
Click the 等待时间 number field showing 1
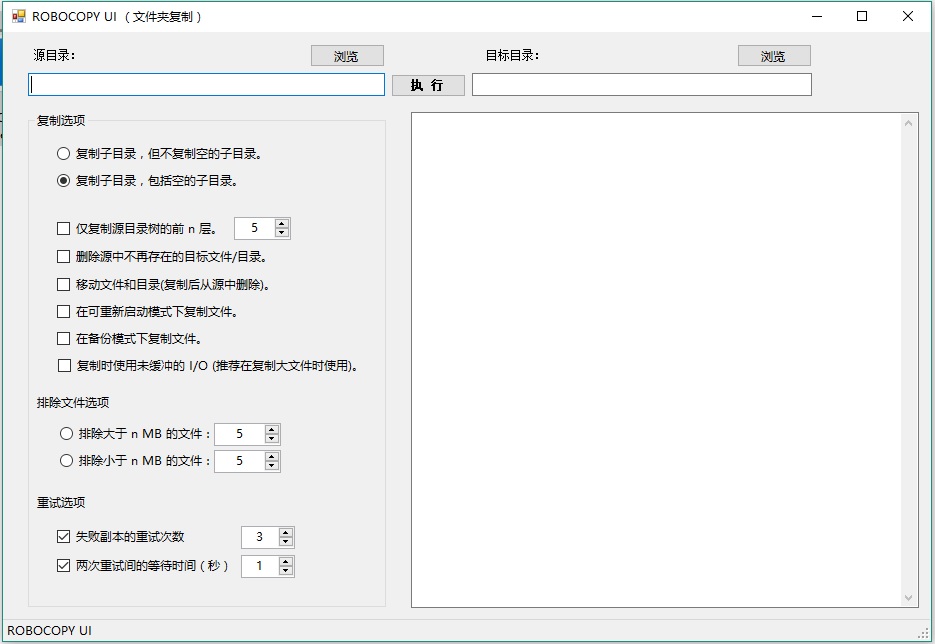click(x=260, y=566)
